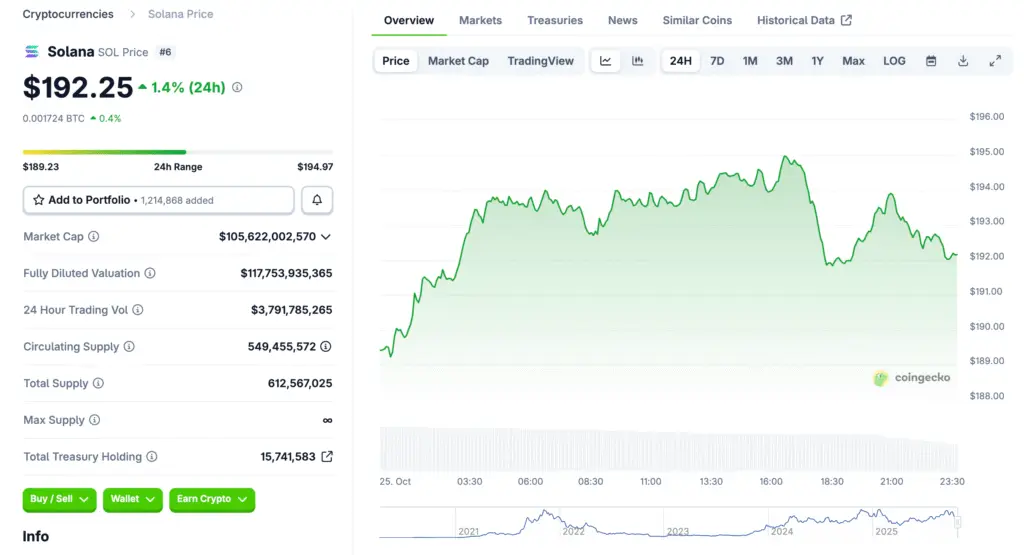Image resolution: width=1024 pixels, height=555 pixels.
Task: Open the Earn Crypto dropdown
Action: [x=211, y=499]
